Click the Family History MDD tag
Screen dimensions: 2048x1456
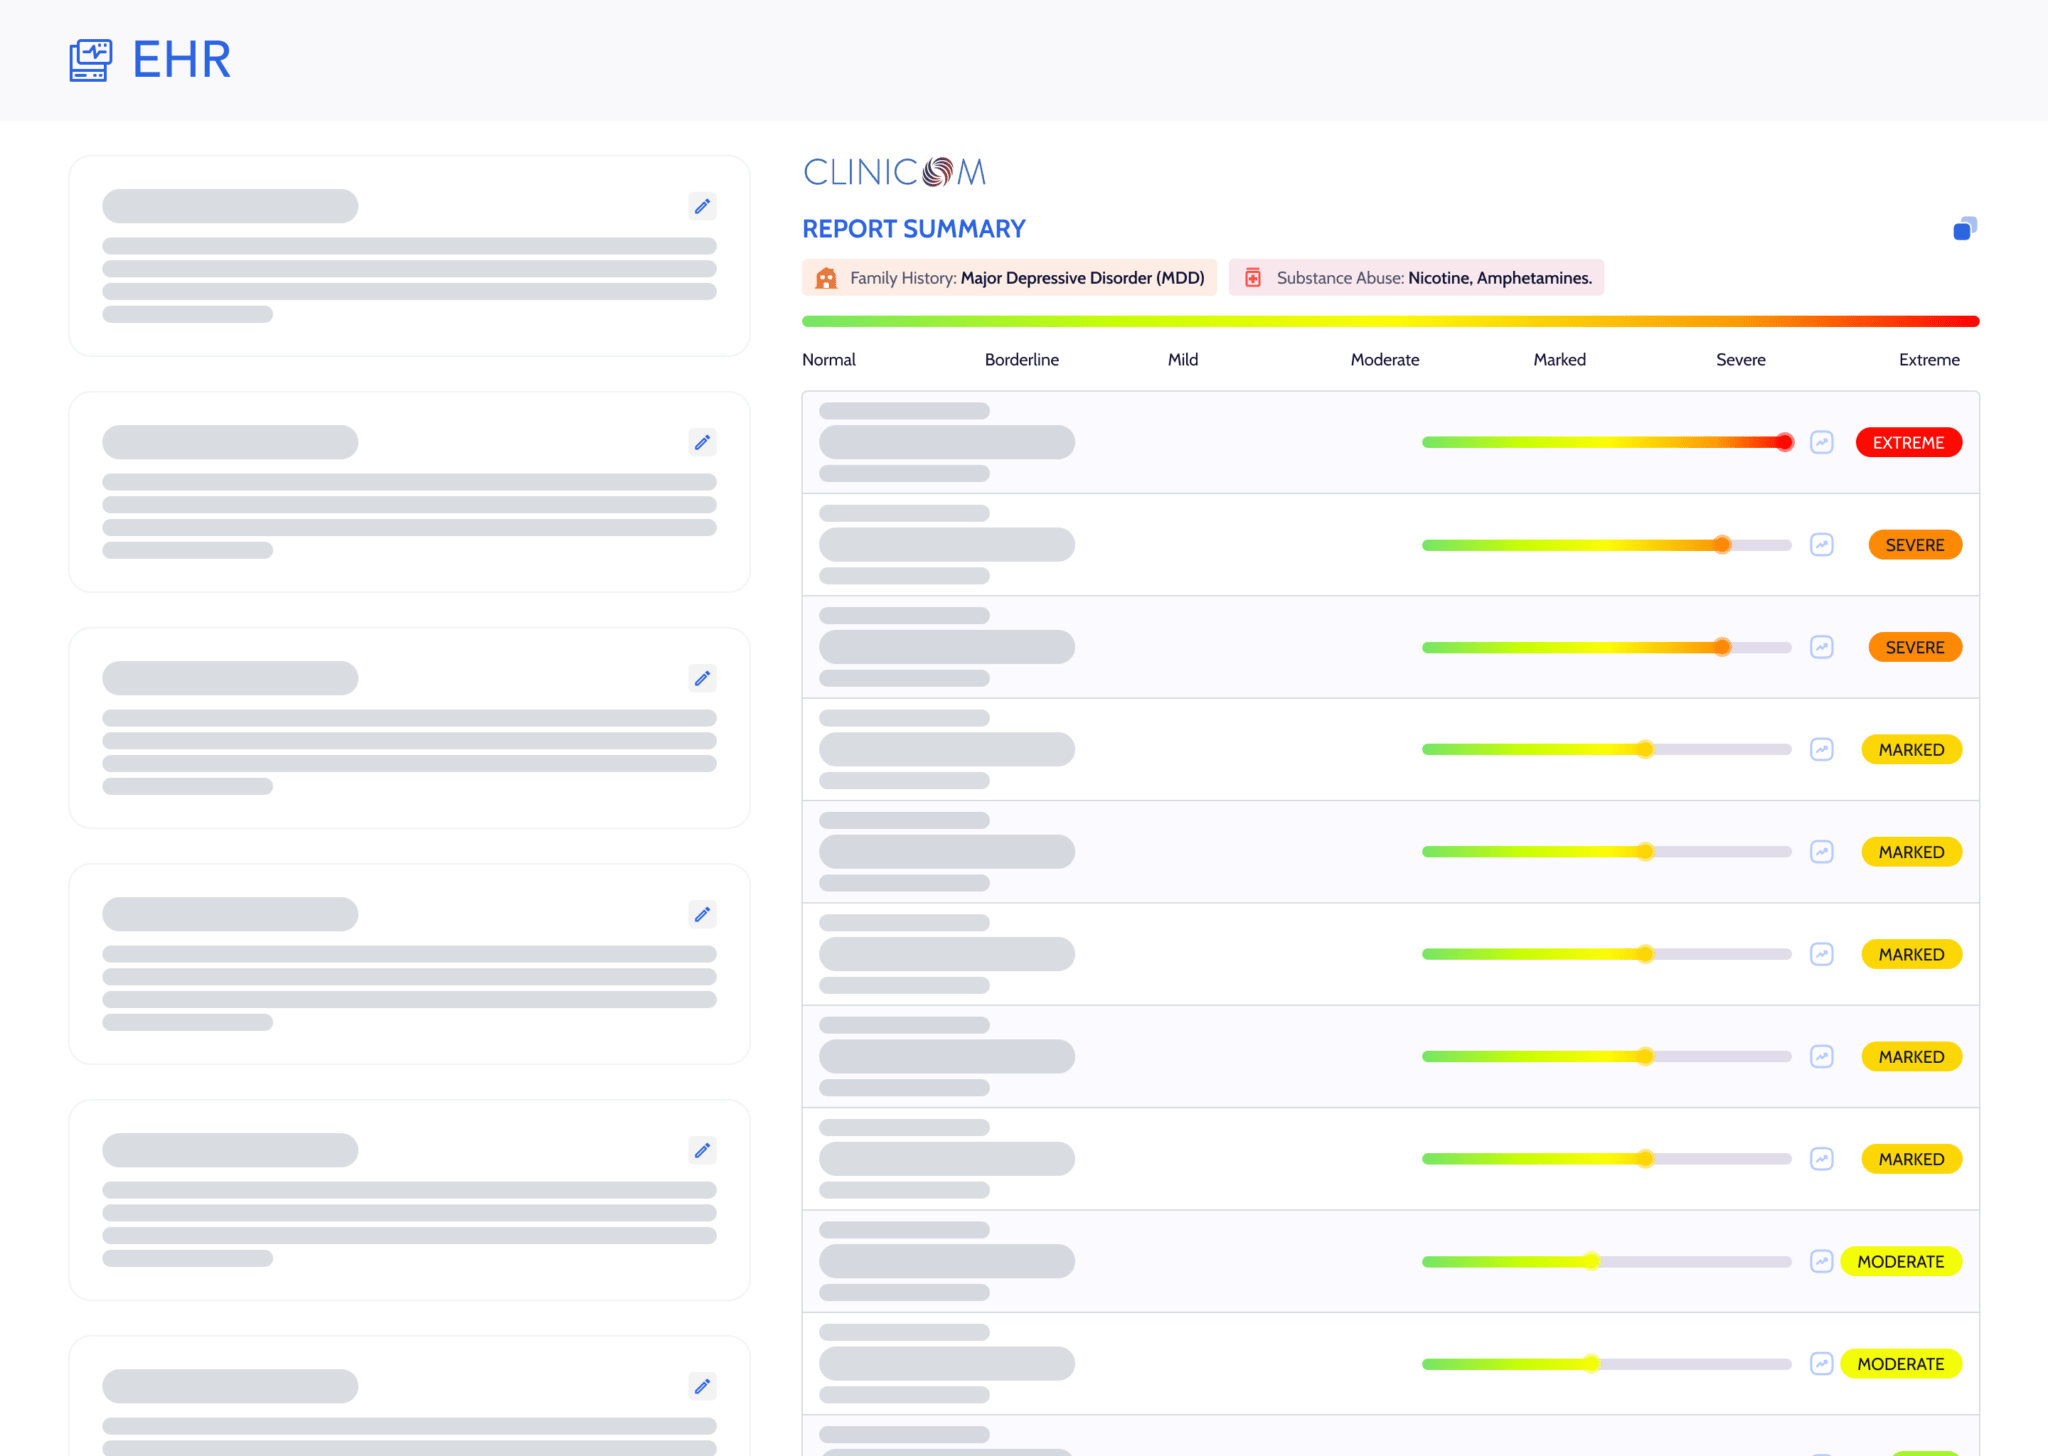point(1009,278)
